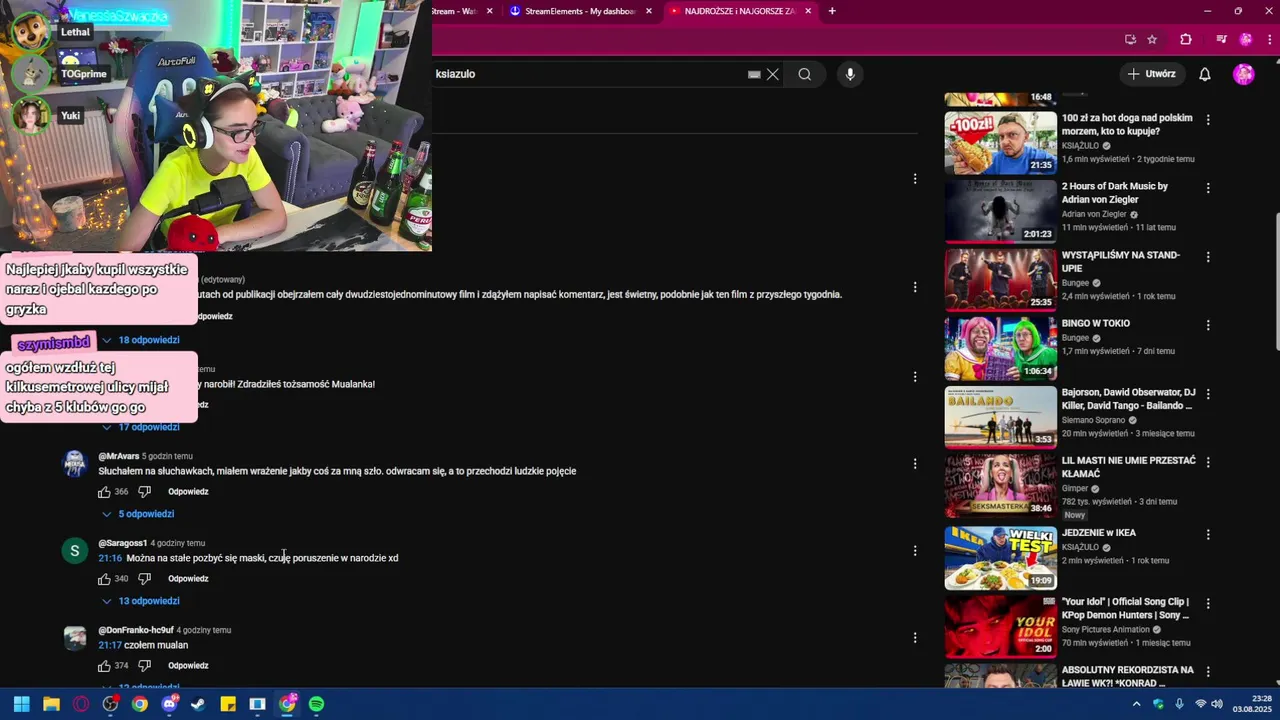Click Utwórz create button
This screenshot has width=1280, height=720.
click(1151, 74)
